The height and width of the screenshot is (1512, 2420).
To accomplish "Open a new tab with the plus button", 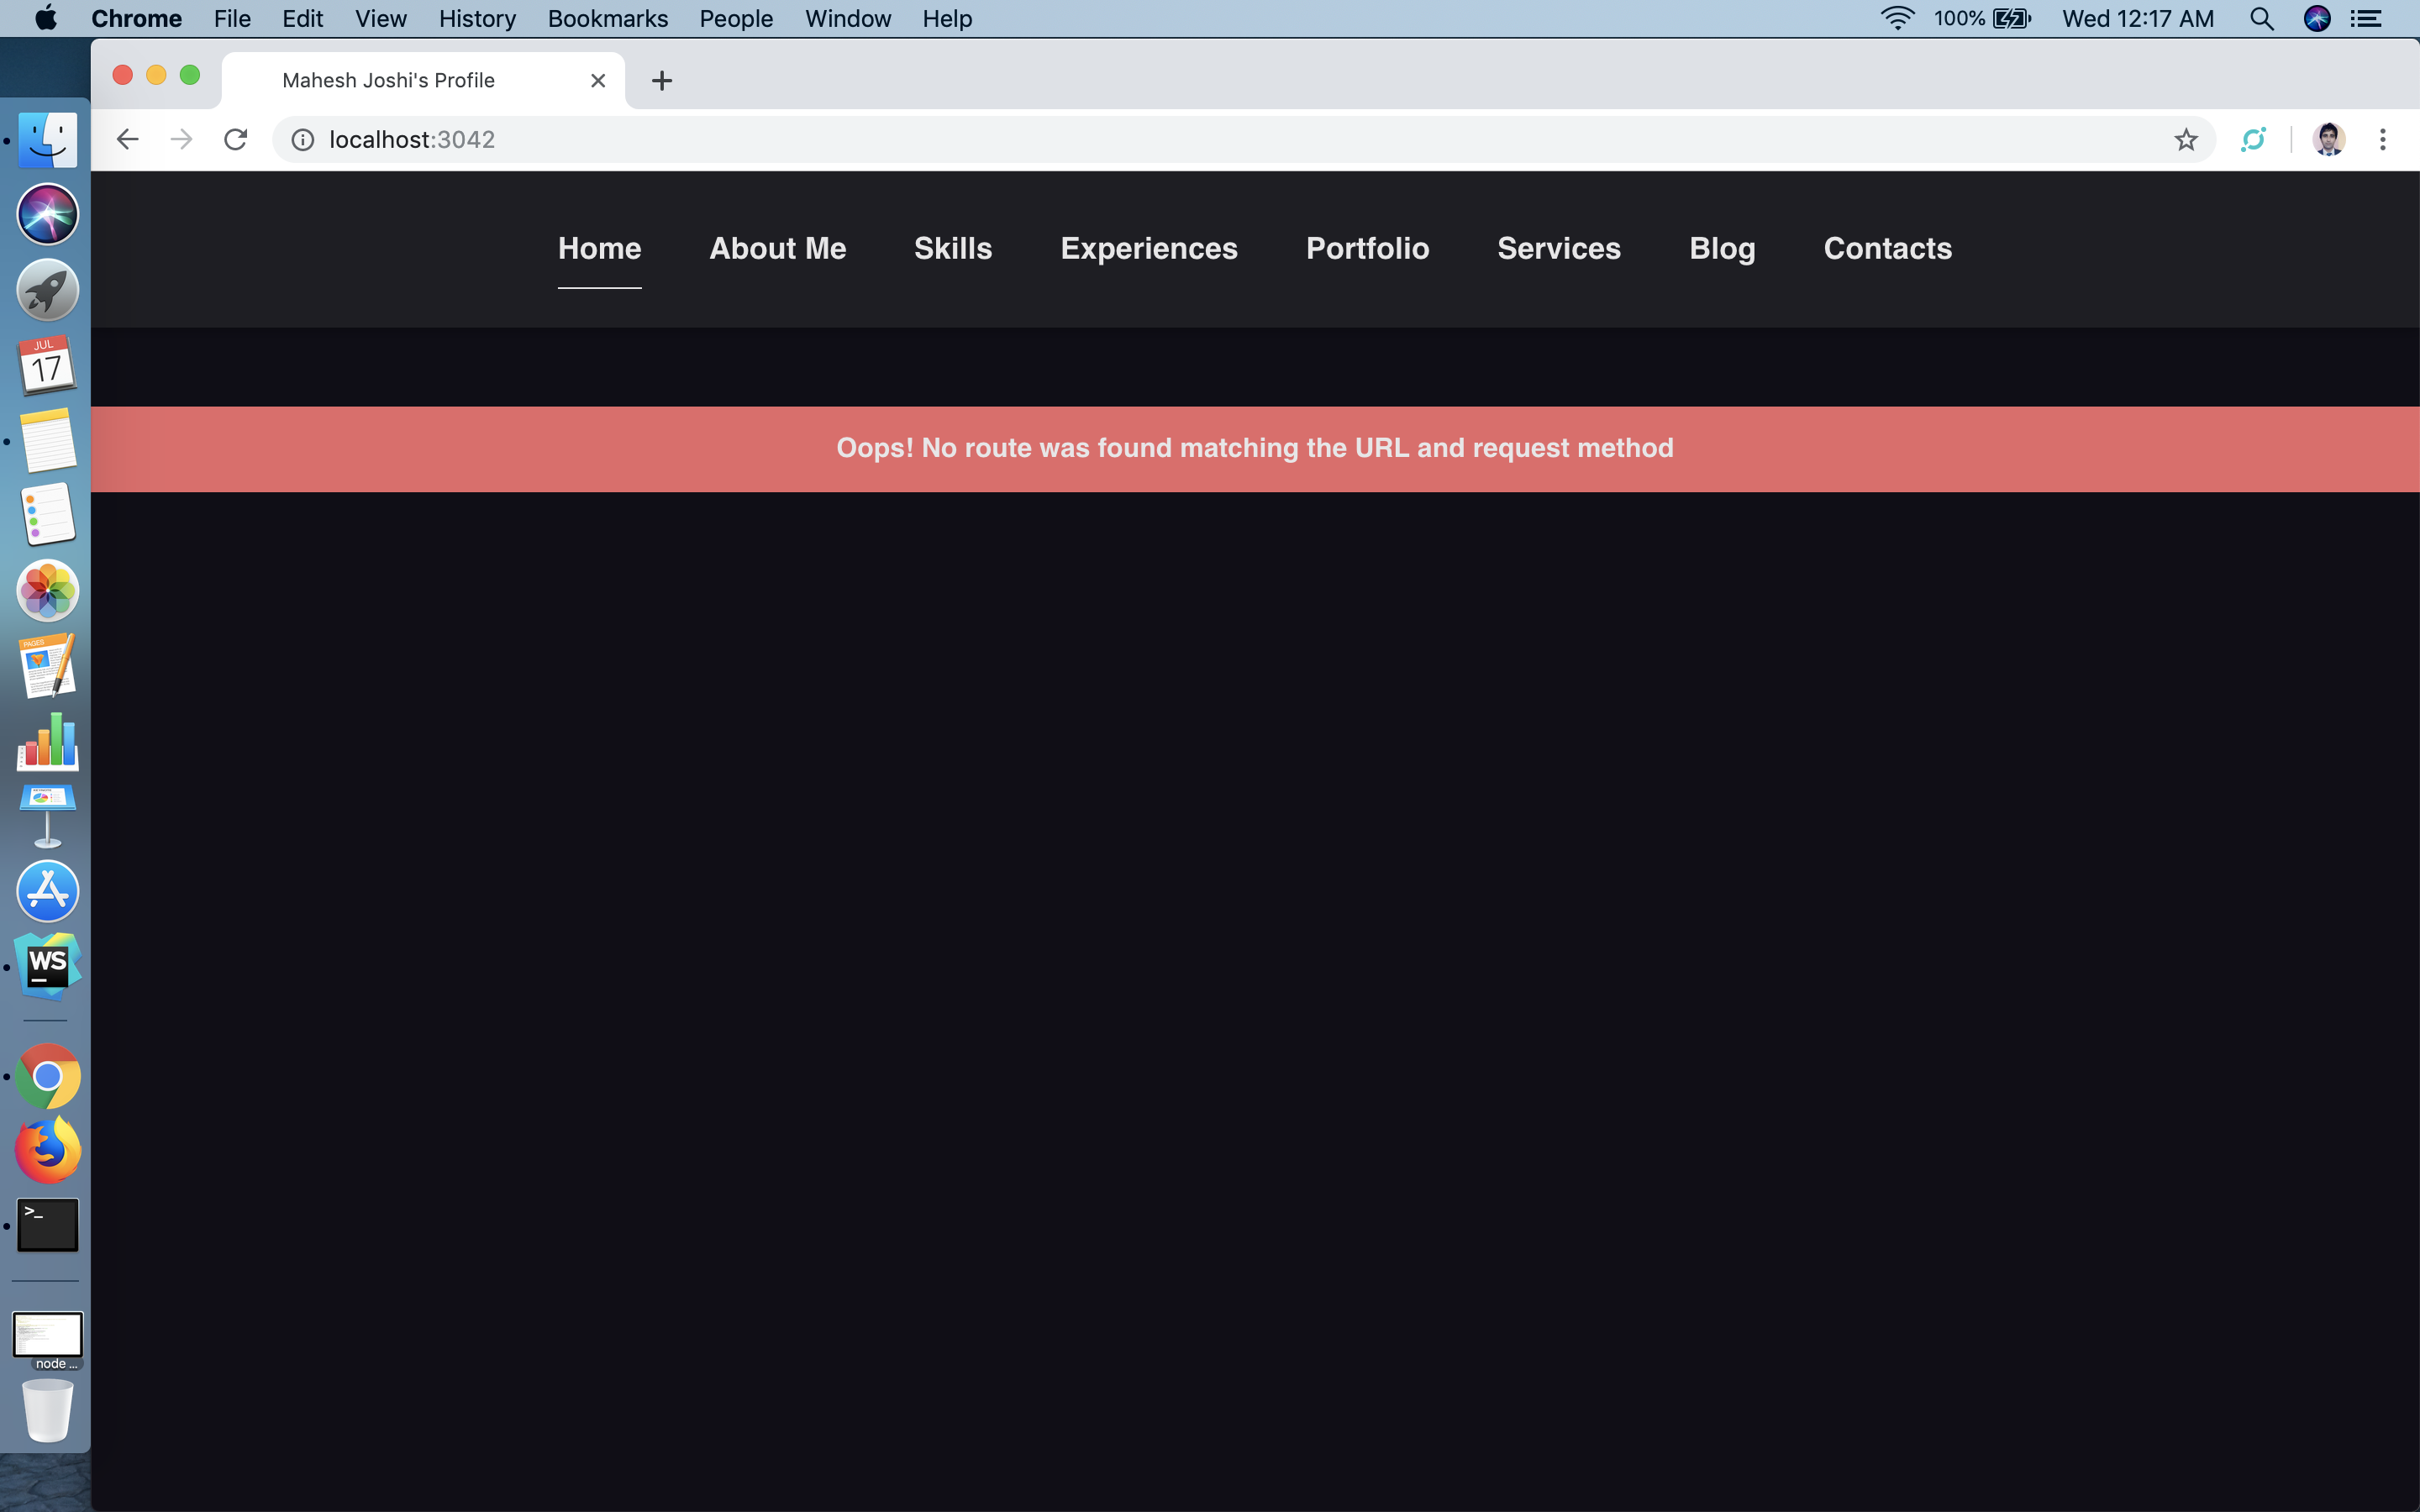I will (661, 81).
